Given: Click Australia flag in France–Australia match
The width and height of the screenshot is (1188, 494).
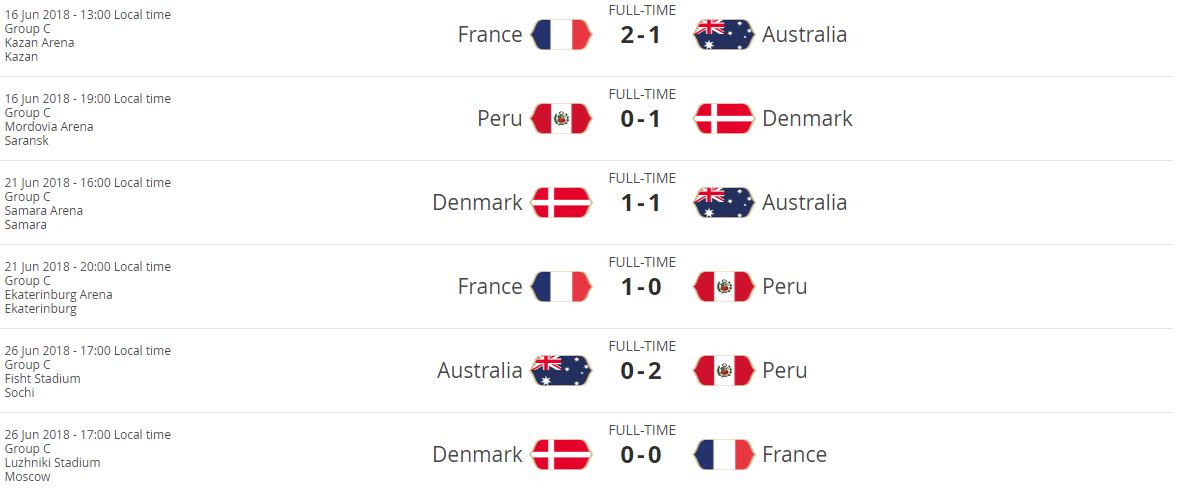Looking at the screenshot, I should pyautogui.click(x=723, y=35).
